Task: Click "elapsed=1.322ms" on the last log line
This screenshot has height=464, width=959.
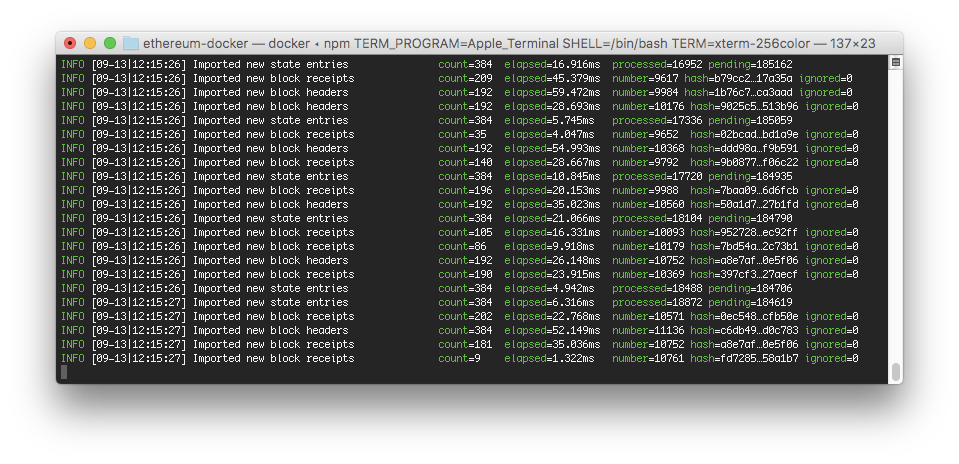Action: coord(549,358)
